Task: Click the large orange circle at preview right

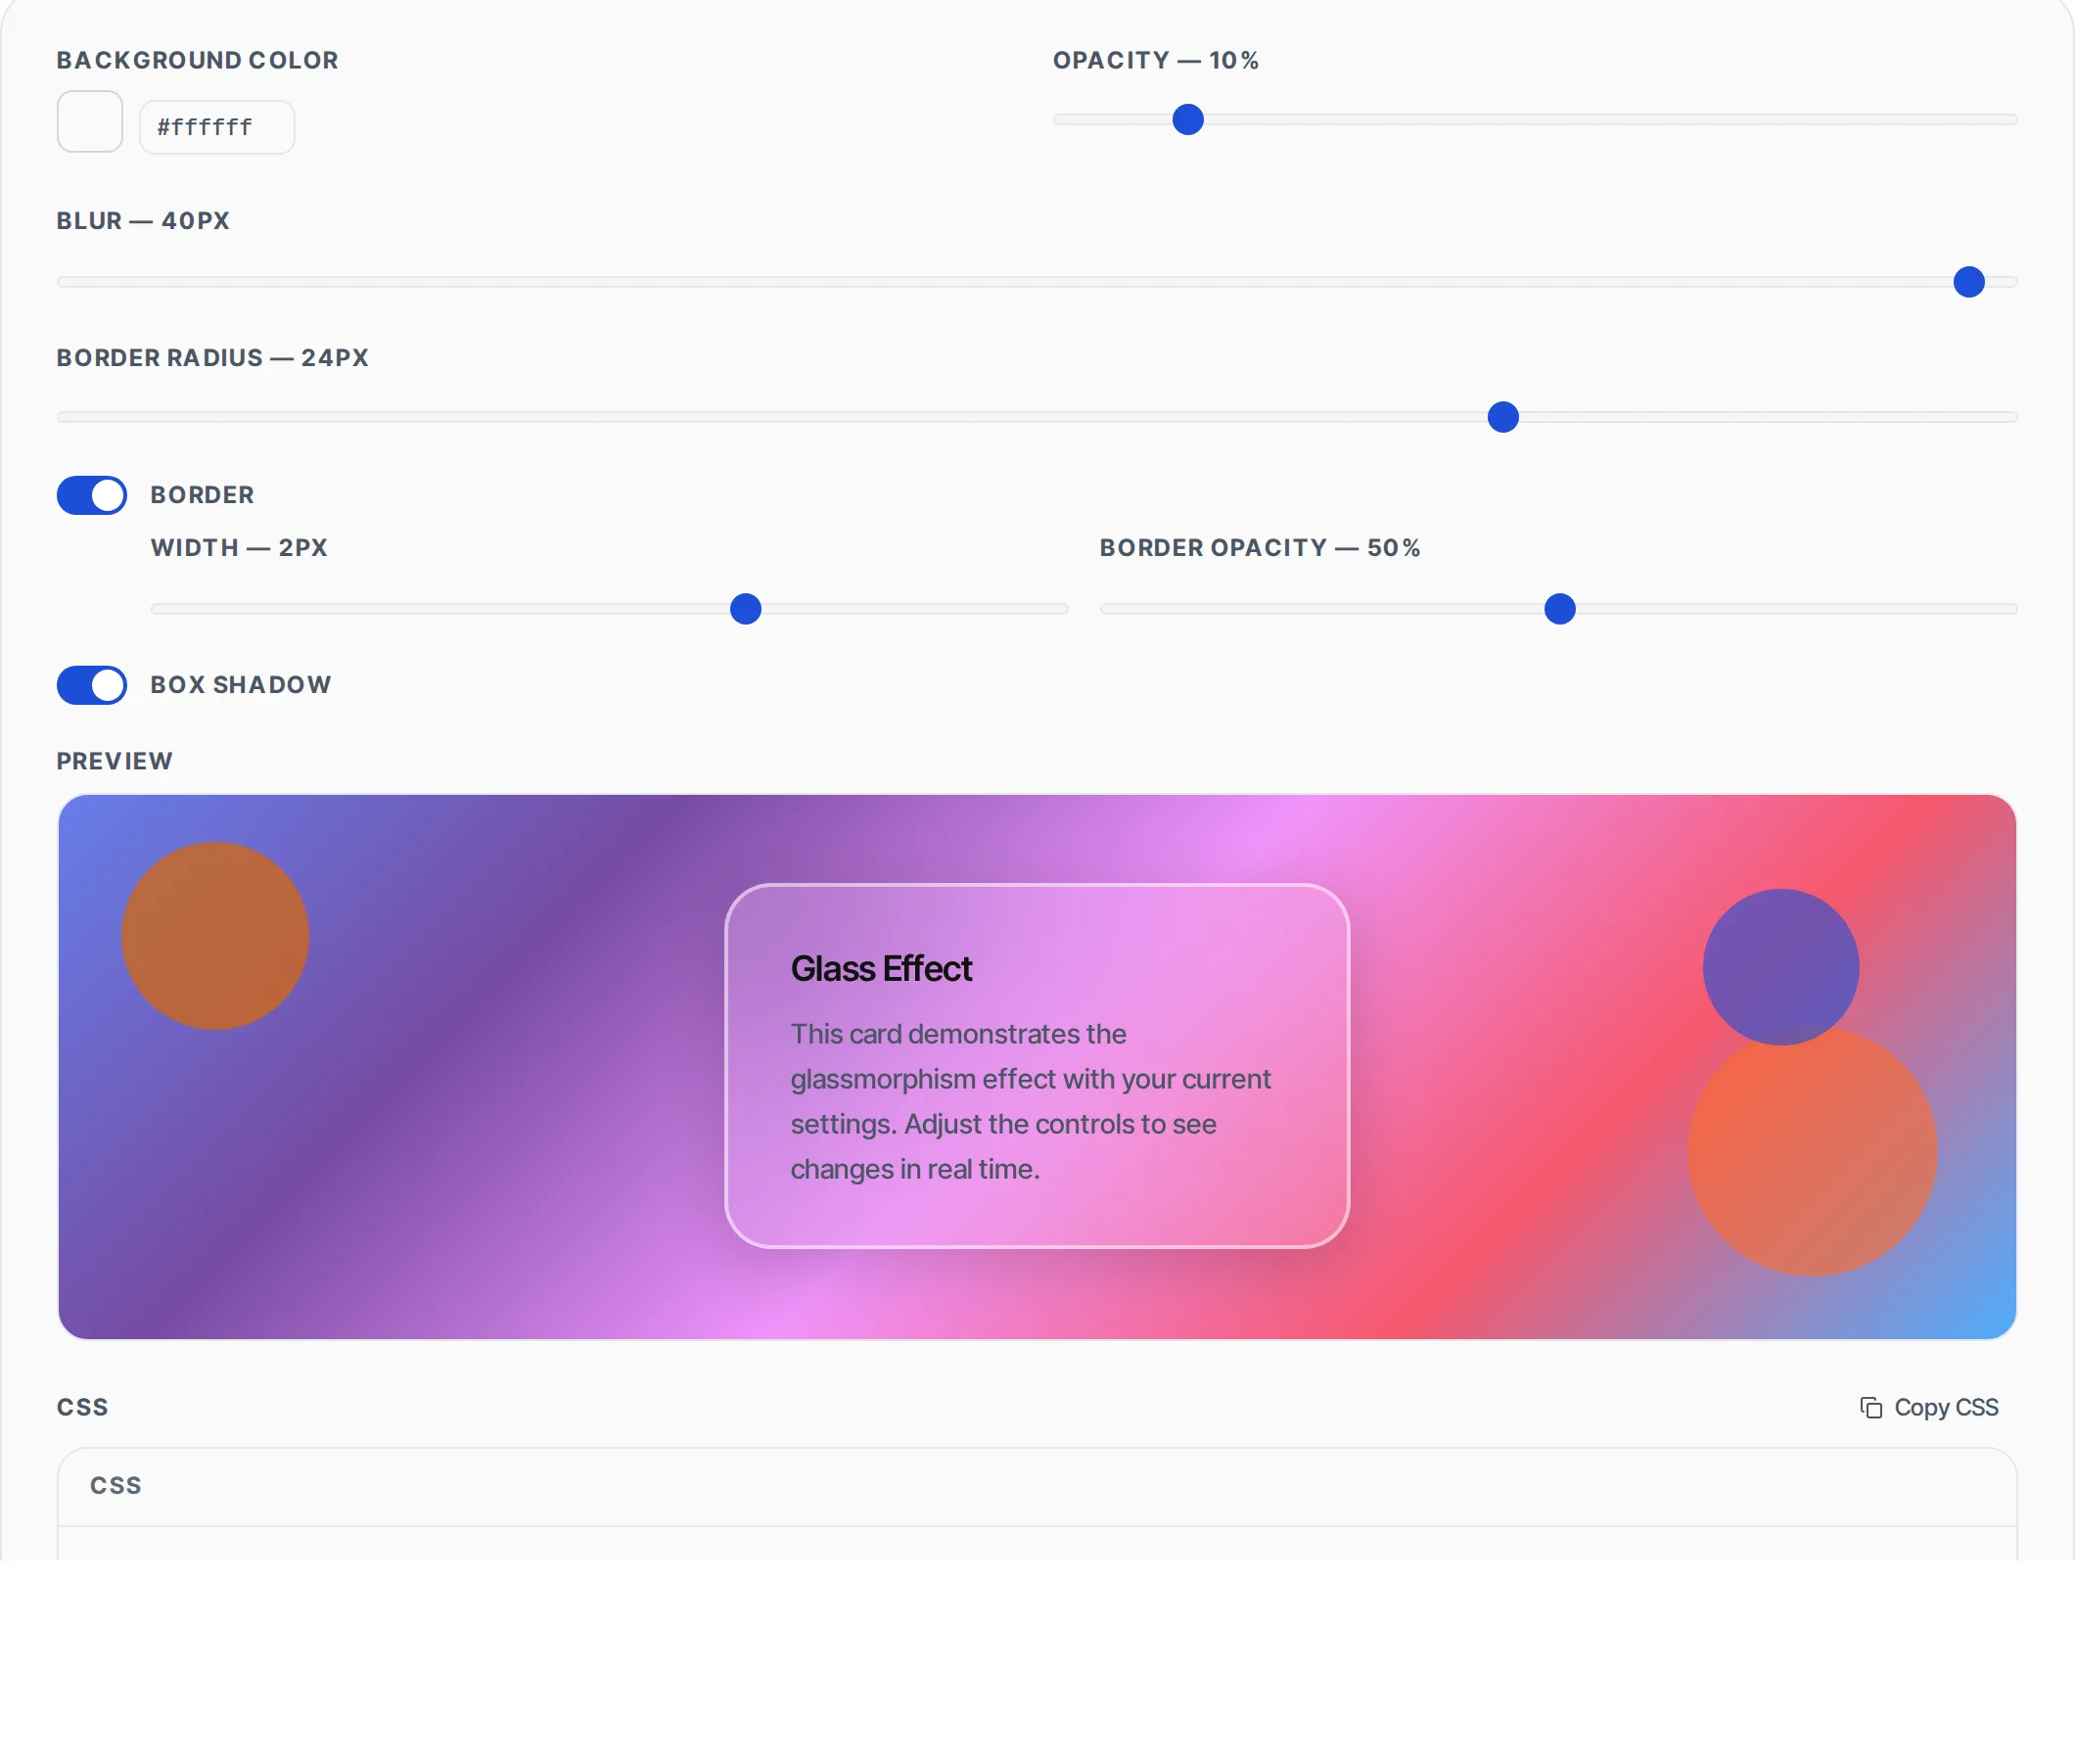Action: [1813, 1151]
